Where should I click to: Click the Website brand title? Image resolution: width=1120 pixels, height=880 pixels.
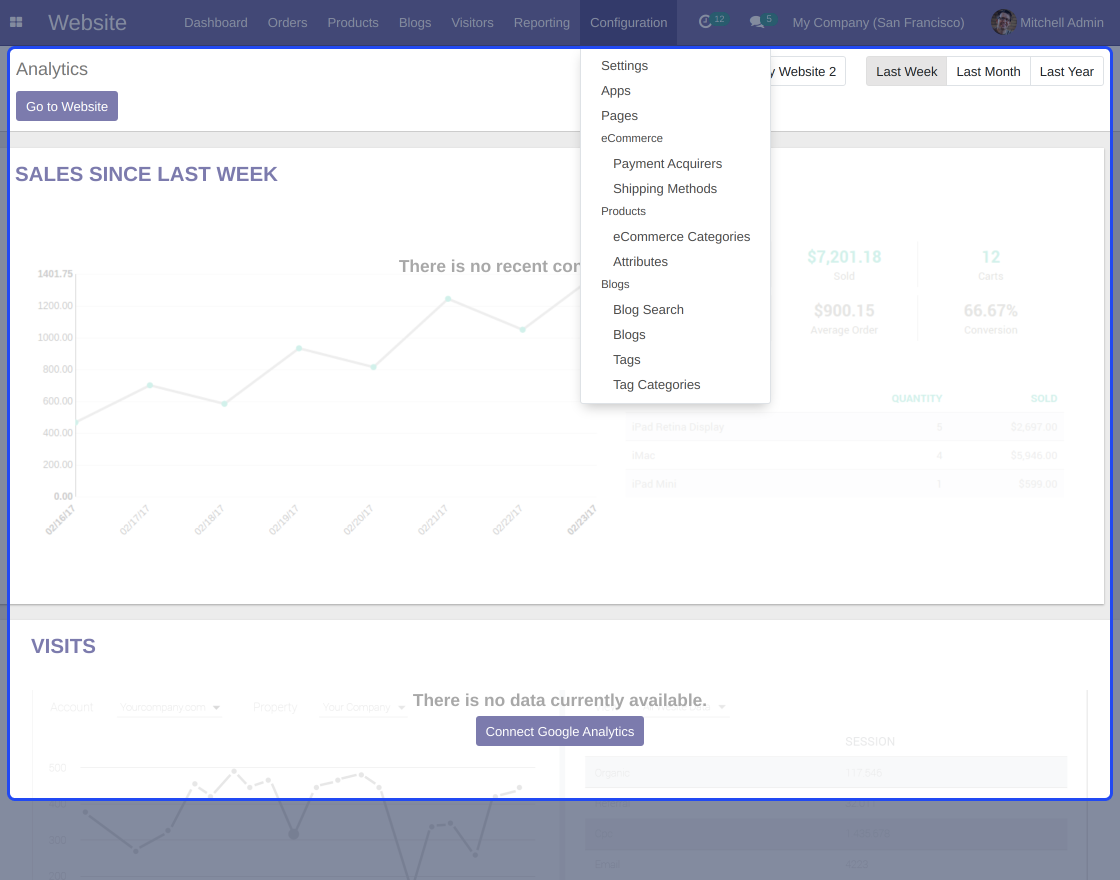(x=87, y=22)
